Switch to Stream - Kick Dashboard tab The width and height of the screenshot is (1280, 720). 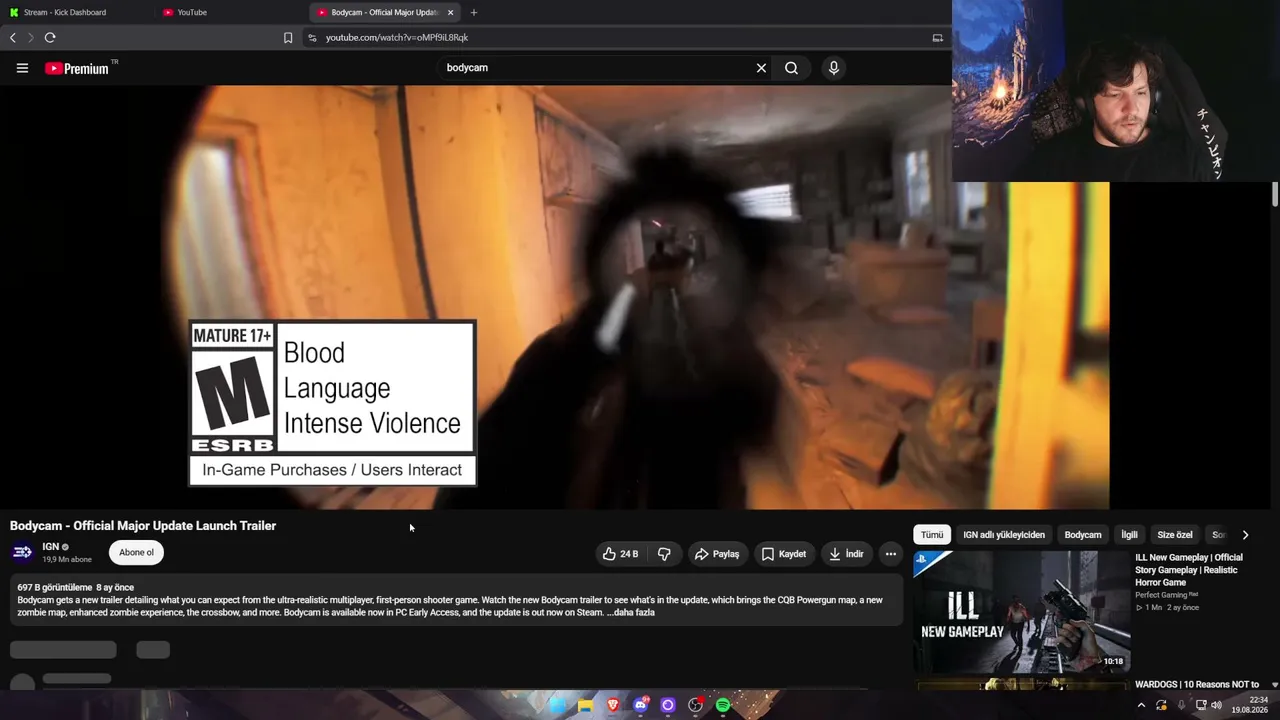[x=65, y=12]
